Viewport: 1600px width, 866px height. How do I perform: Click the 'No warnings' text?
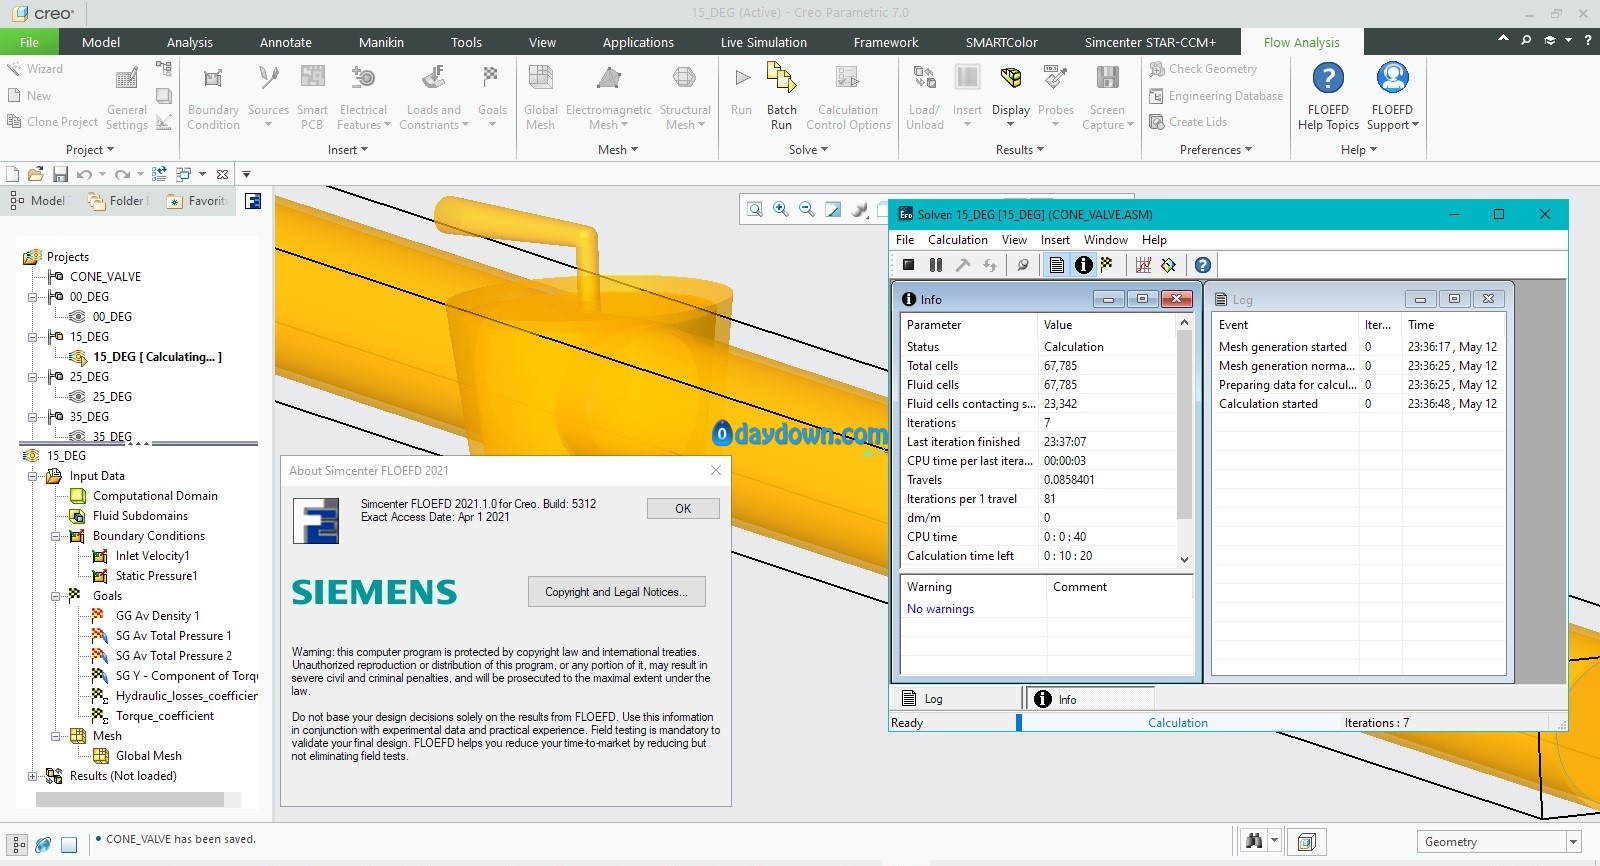click(940, 609)
